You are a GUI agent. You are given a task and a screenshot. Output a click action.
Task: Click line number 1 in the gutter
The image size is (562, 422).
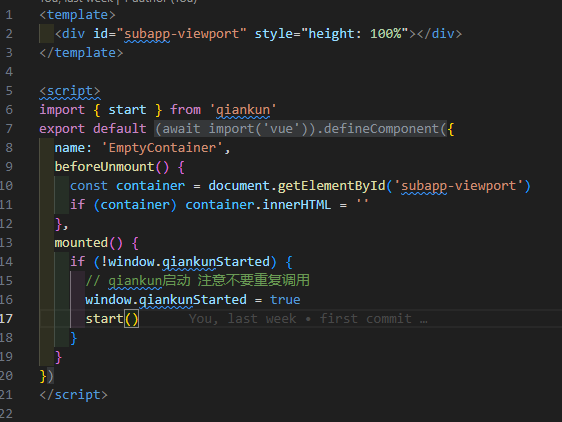click(x=9, y=15)
